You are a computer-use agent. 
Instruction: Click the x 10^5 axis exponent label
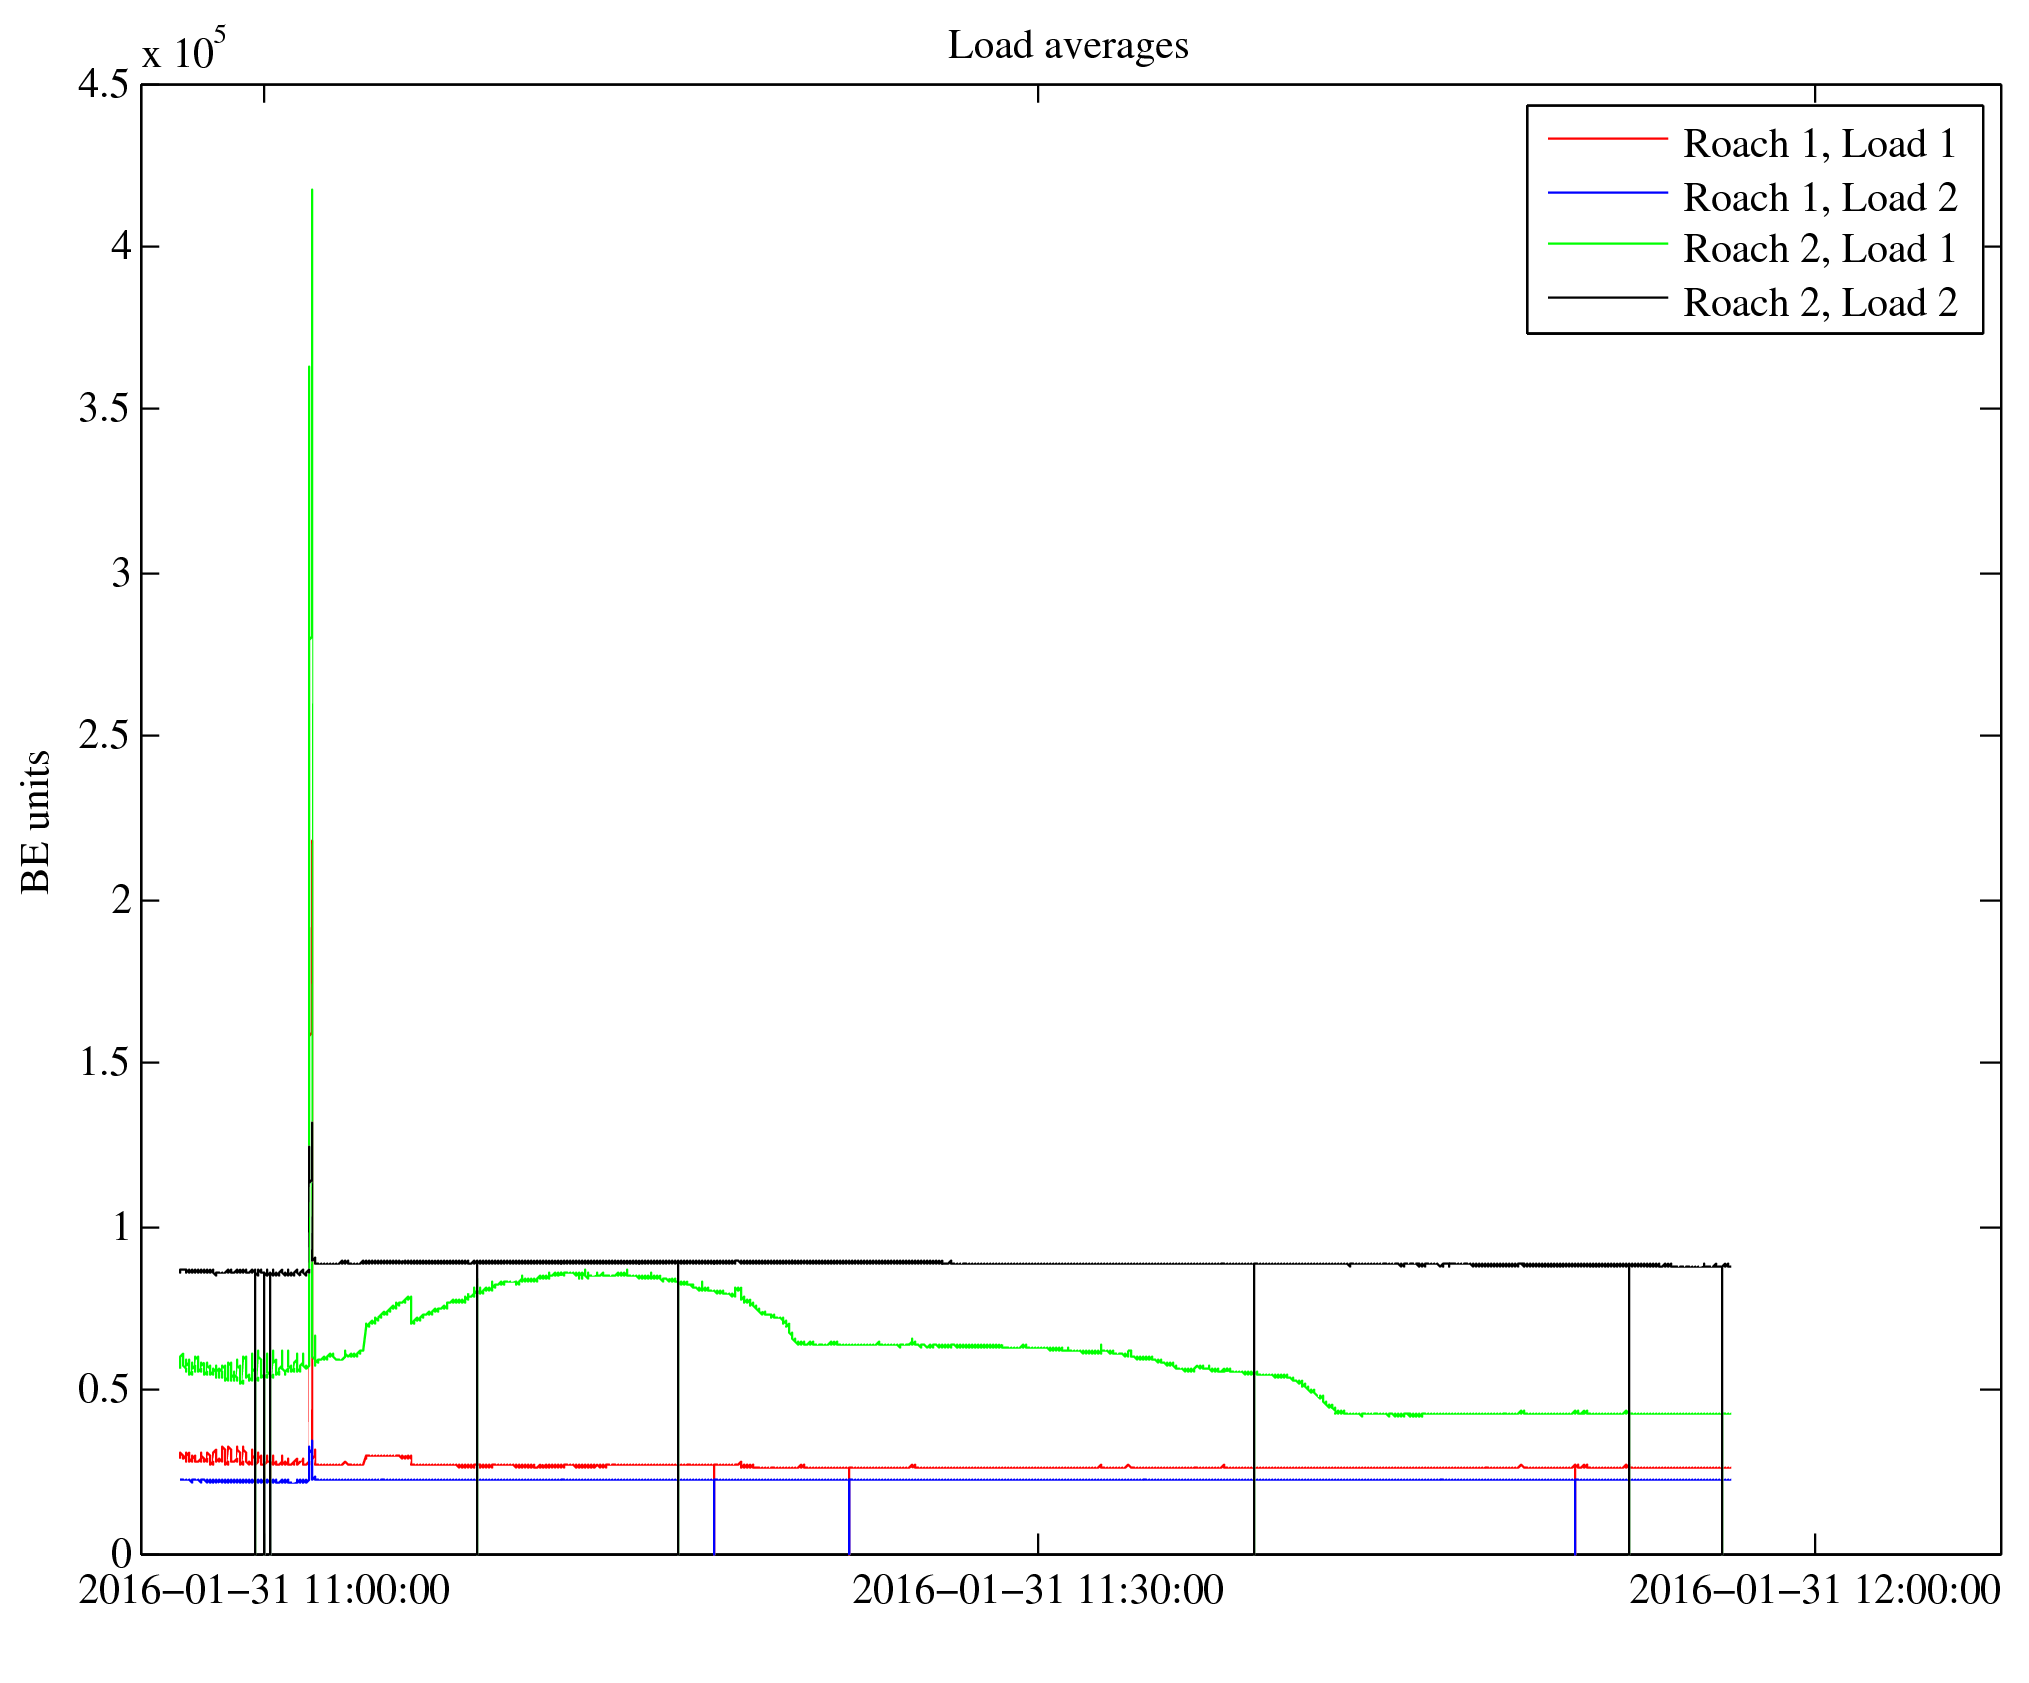pos(184,50)
